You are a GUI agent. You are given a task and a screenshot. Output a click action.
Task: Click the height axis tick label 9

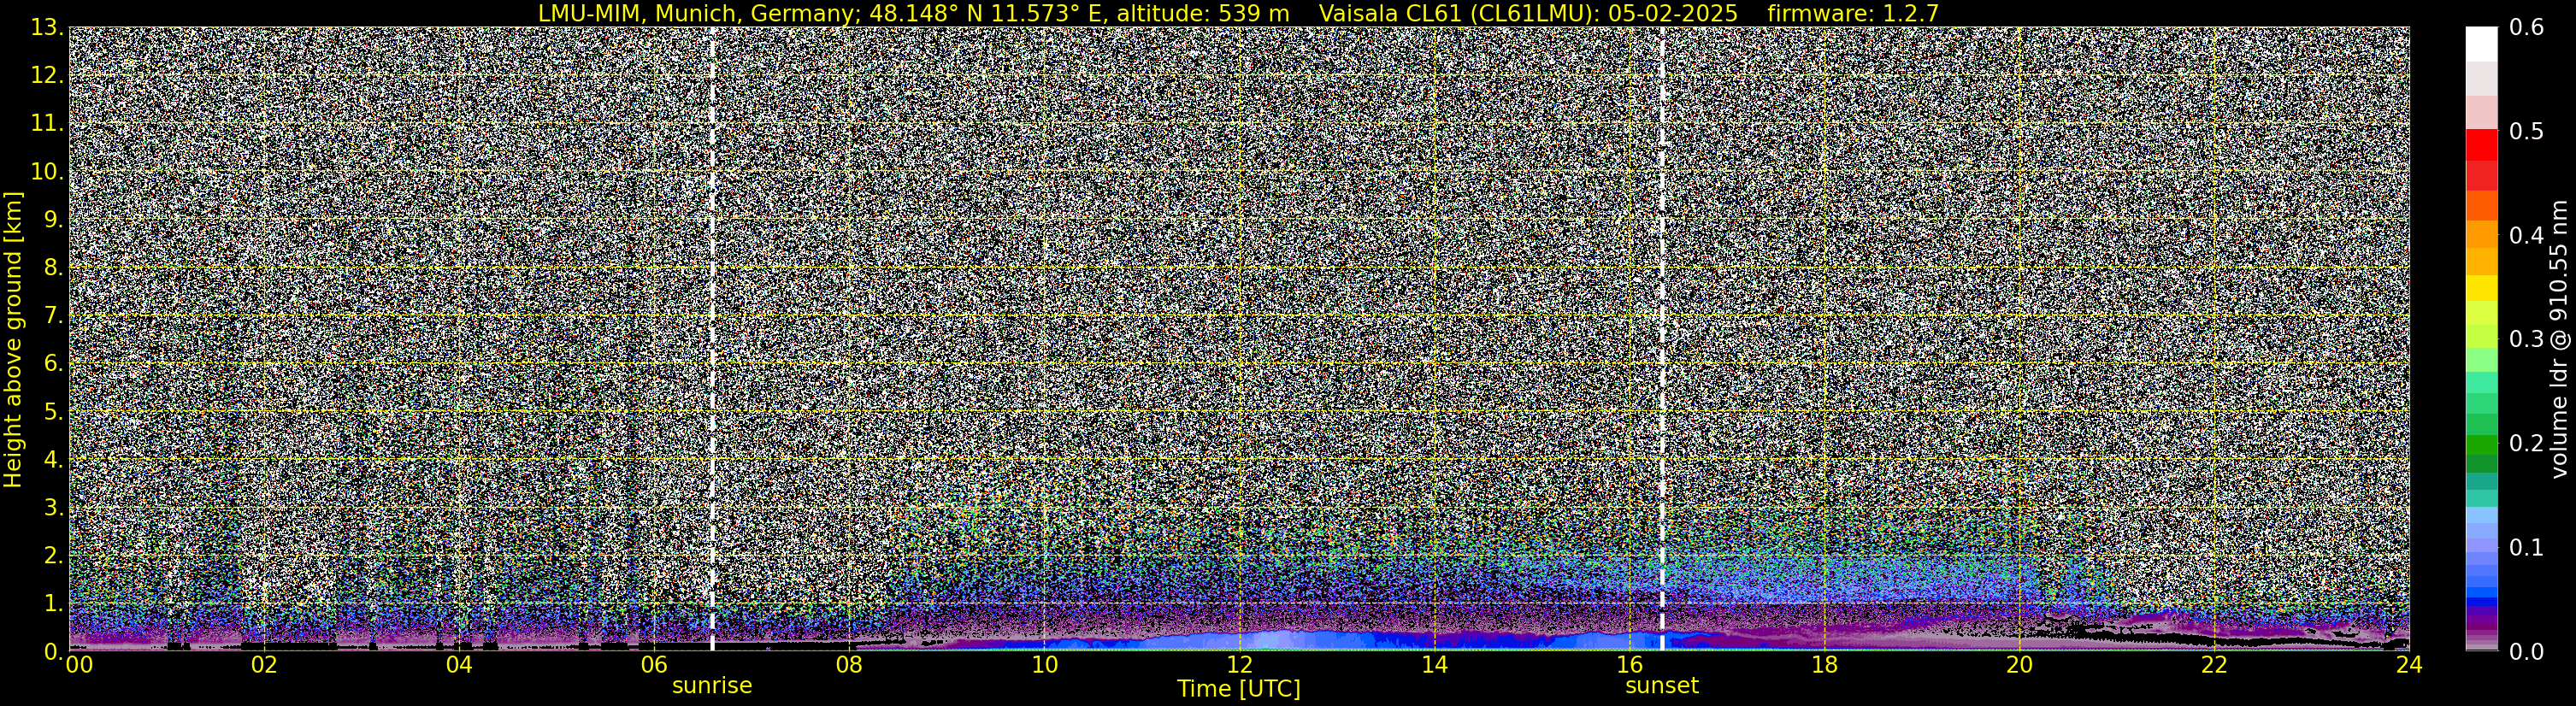tap(54, 220)
